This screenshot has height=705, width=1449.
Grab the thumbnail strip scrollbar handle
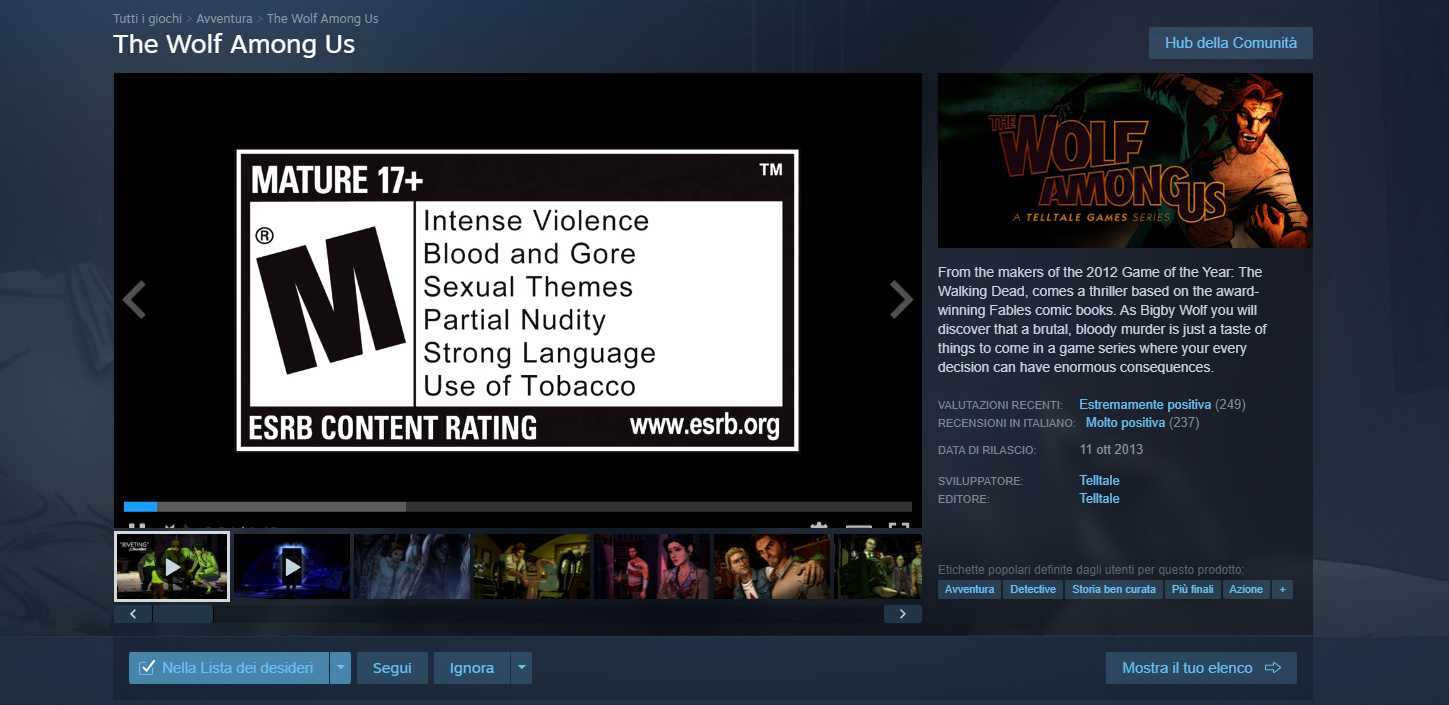pos(183,614)
